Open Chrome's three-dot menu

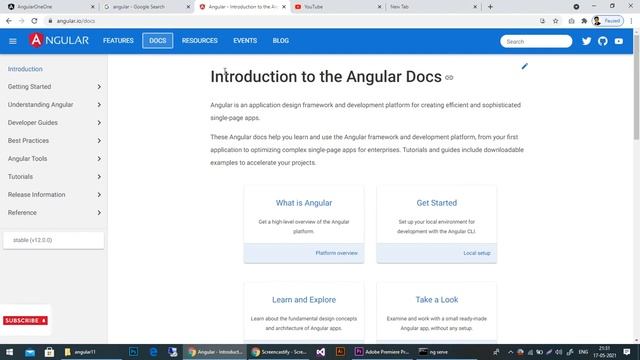pos(631,21)
